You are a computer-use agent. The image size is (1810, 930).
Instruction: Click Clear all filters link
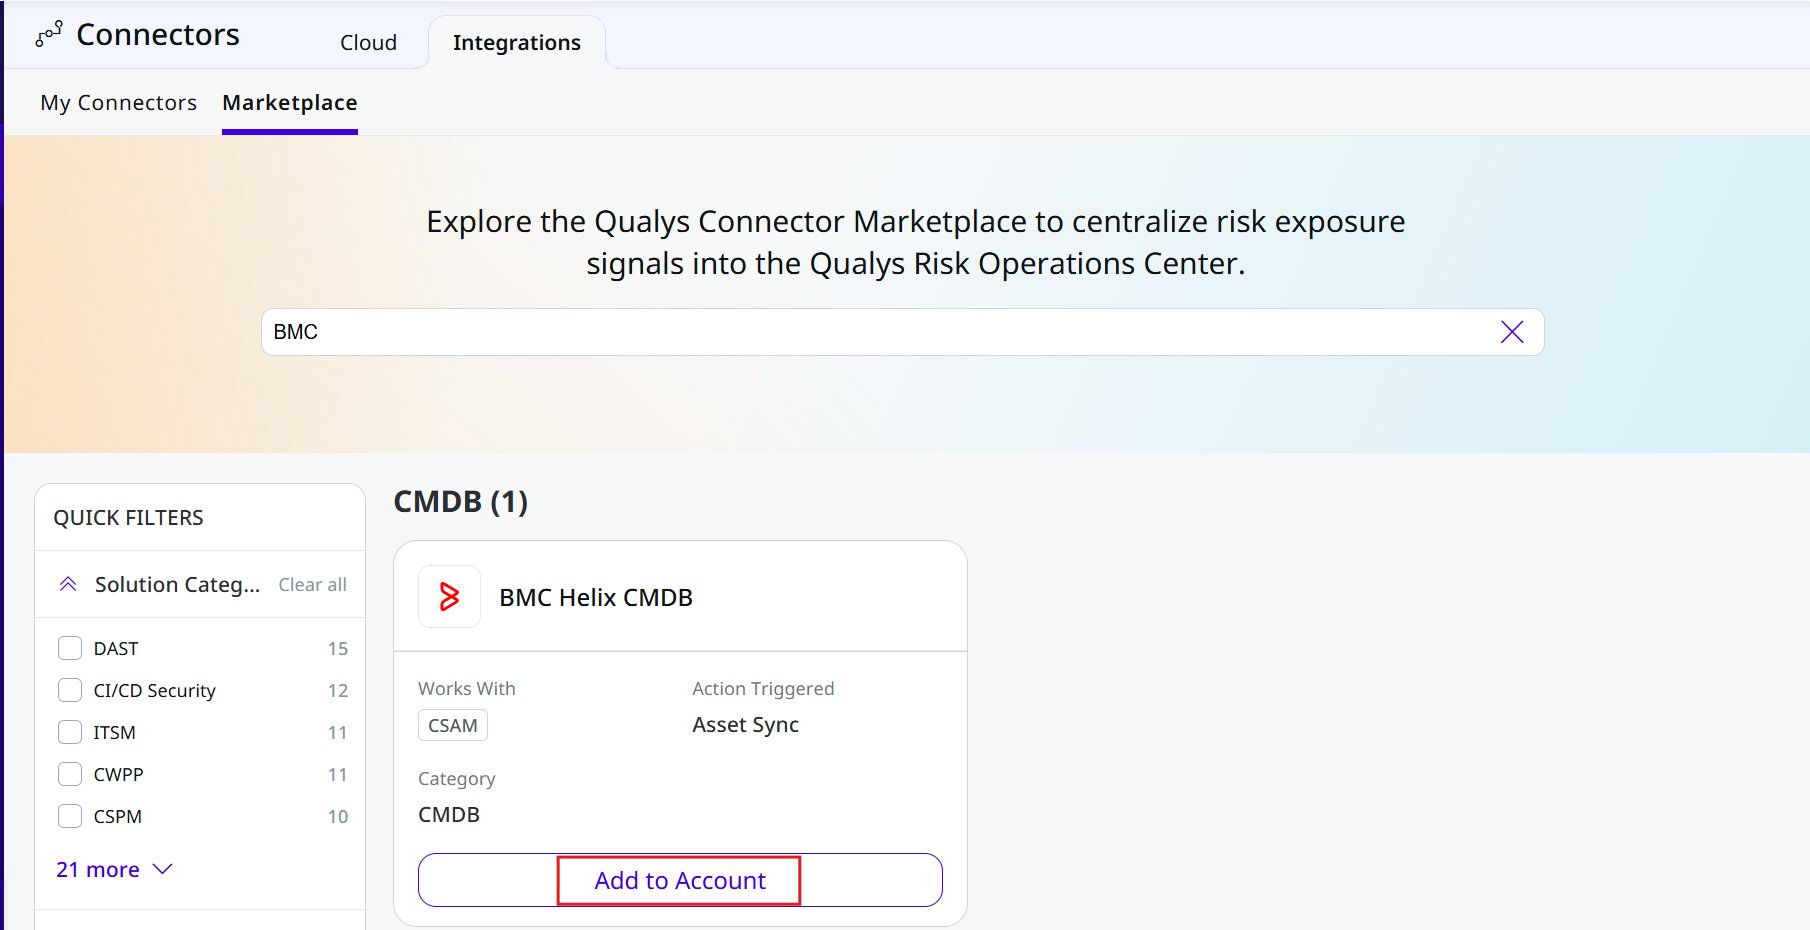[x=312, y=585]
